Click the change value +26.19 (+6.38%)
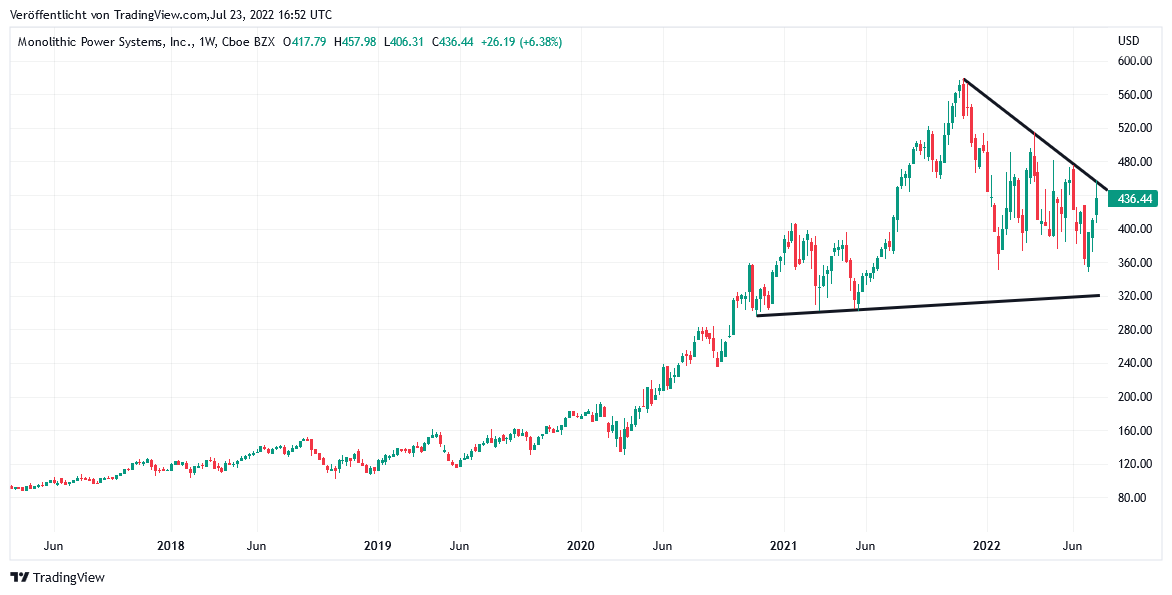Viewport: 1172px width, 595px height. click(x=521, y=43)
